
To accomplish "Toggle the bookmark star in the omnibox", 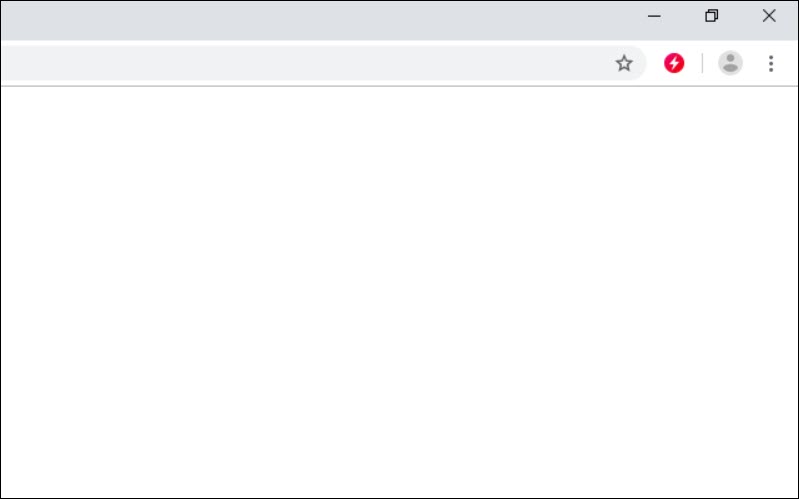I will point(624,64).
